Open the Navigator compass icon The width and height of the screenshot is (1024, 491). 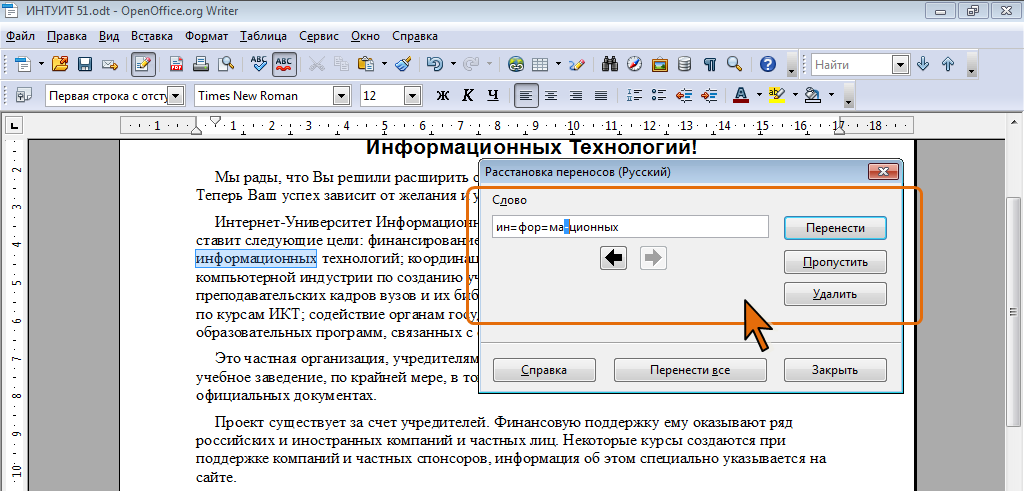[635, 64]
